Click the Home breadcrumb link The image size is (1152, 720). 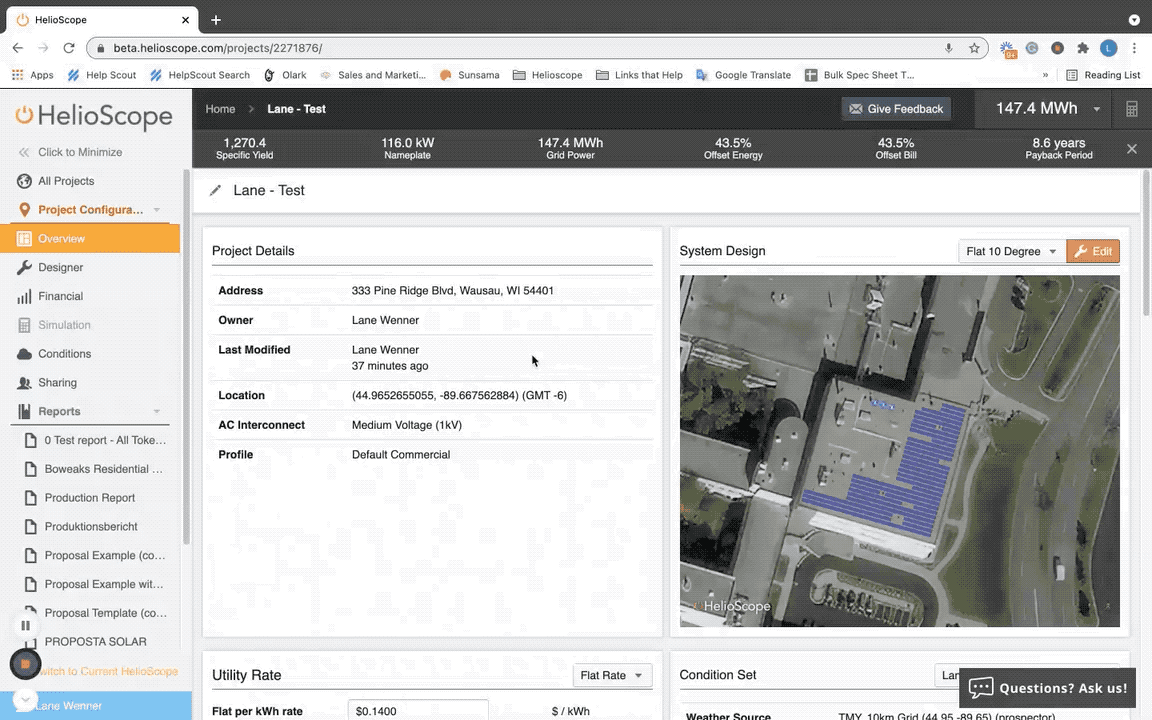[220, 109]
